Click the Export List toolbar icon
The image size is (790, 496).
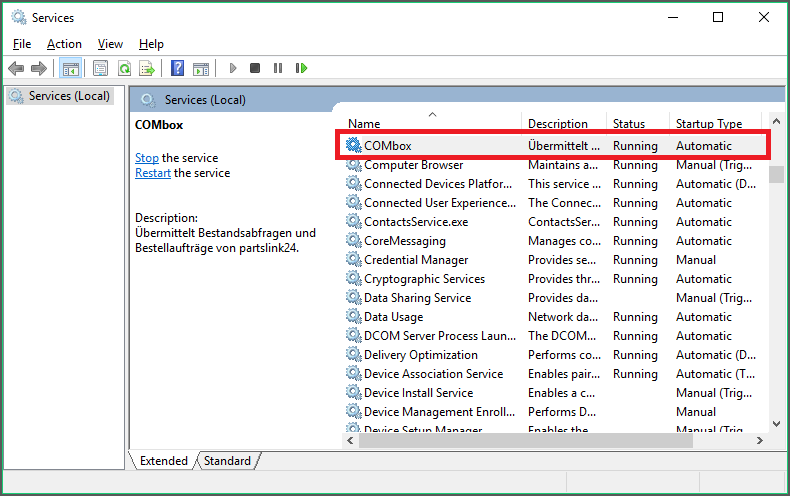(x=147, y=68)
